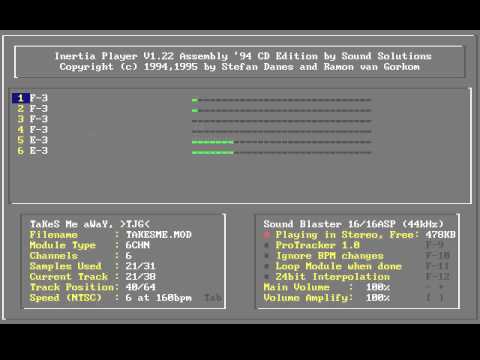
Task: Click the Current Track value 21/38
Action: pyautogui.click(x=140, y=277)
